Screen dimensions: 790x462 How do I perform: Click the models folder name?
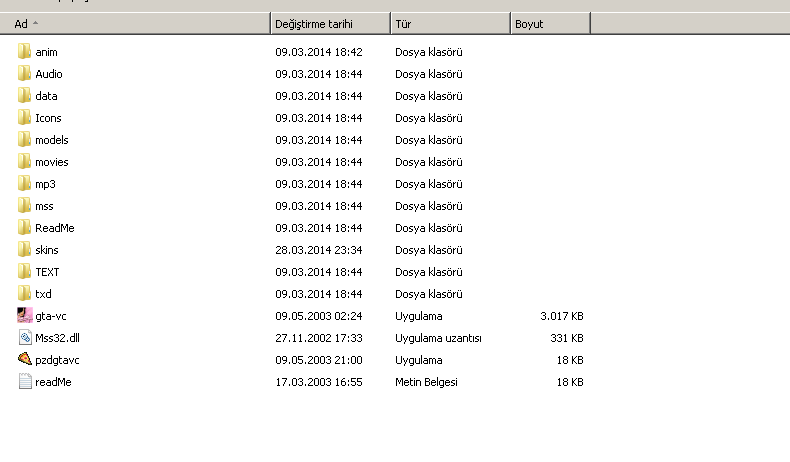click(52, 140)
